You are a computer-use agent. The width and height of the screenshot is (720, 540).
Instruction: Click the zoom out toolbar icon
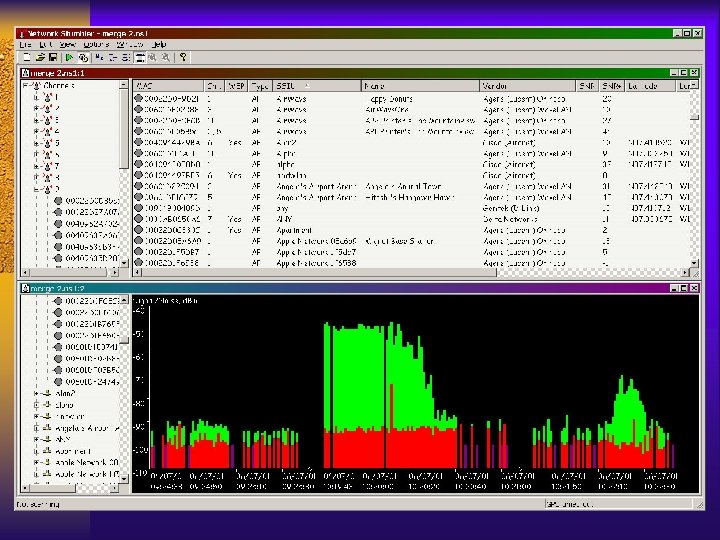click(x=166, y=57)
